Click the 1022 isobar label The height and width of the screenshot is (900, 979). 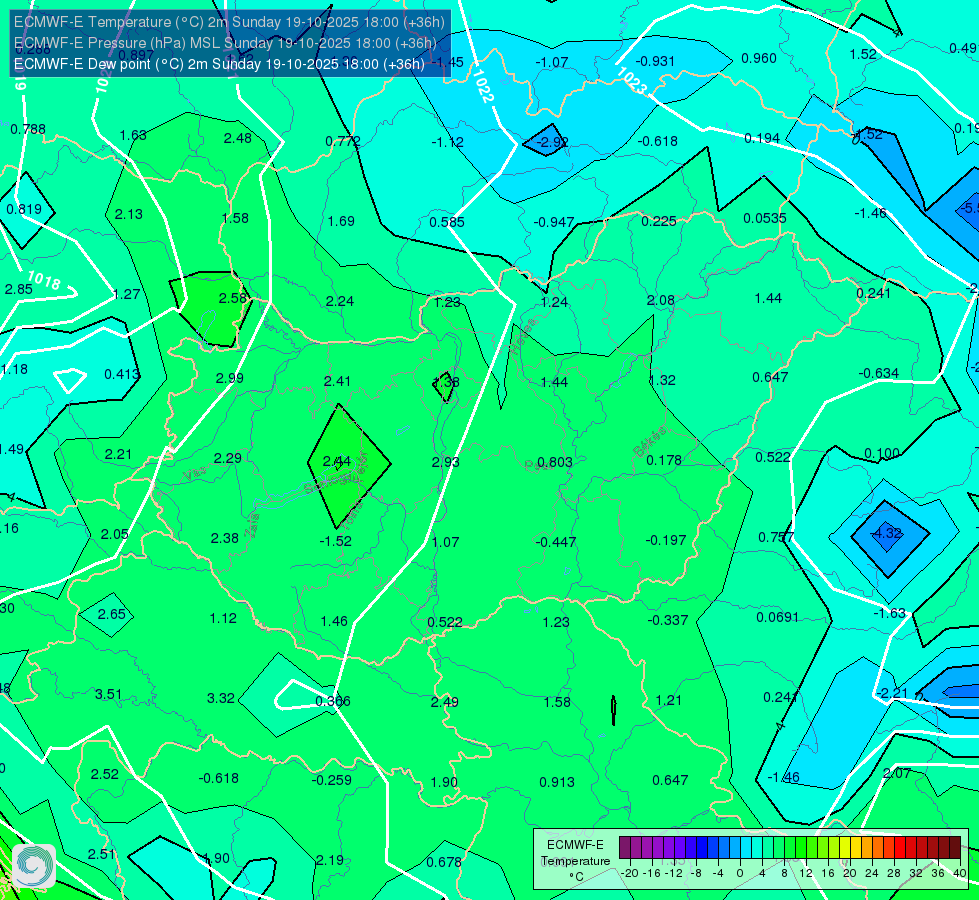point(482,86)
